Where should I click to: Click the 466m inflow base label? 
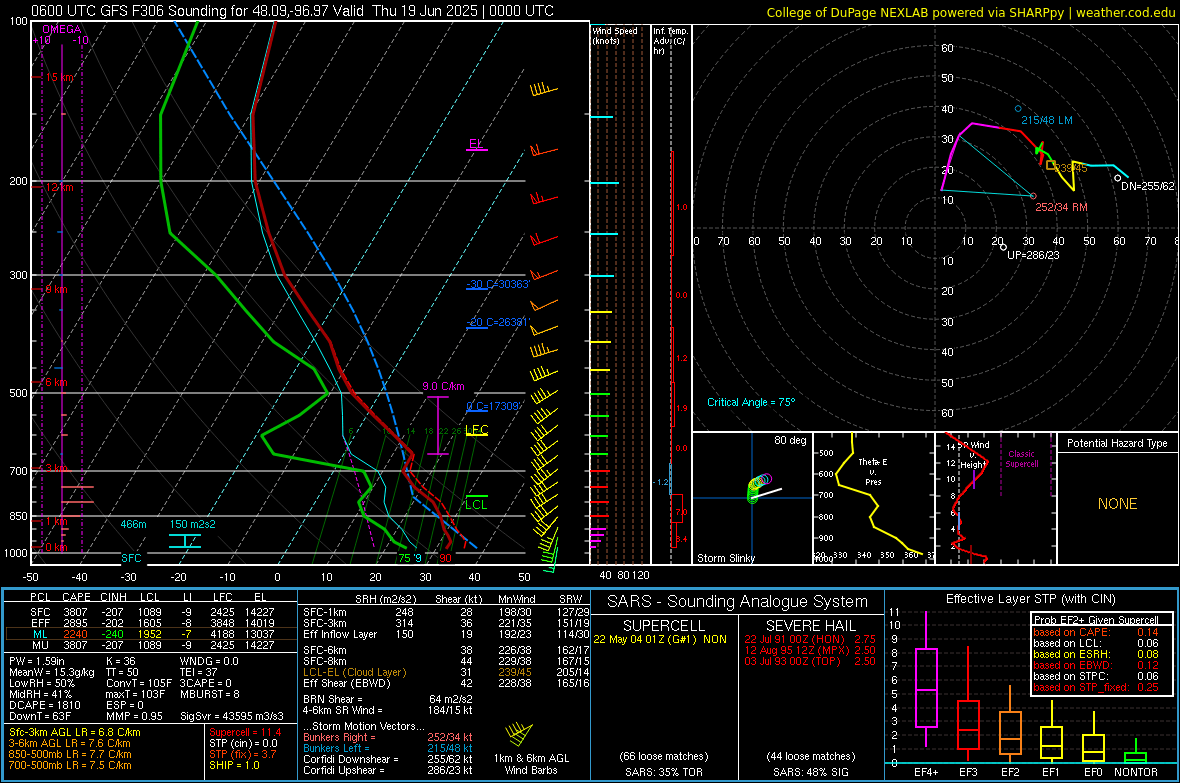[133, 524]
